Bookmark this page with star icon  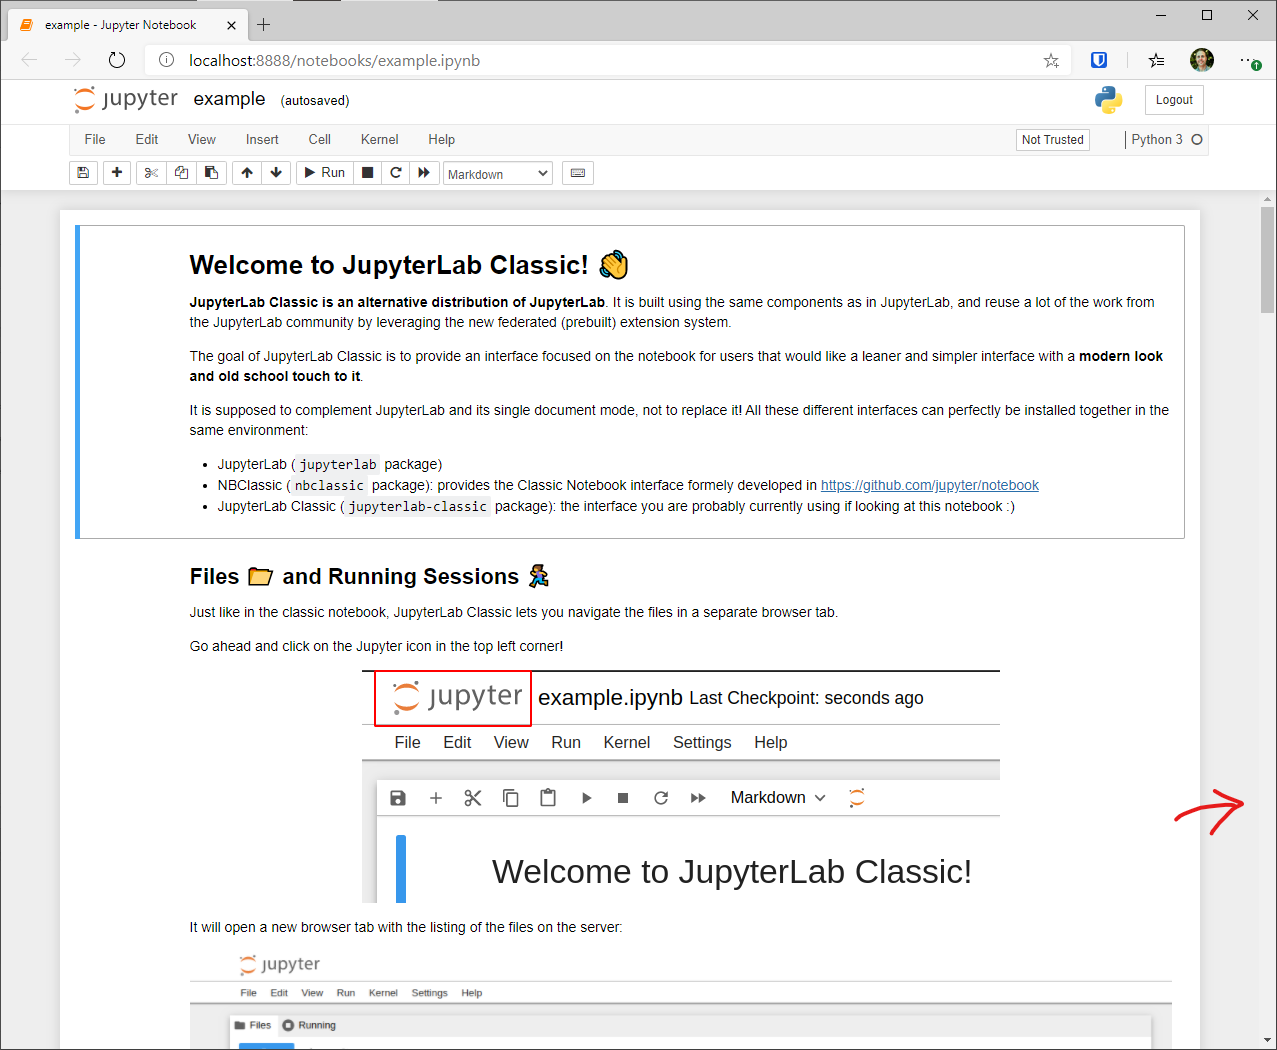[x=1051, y=60]
